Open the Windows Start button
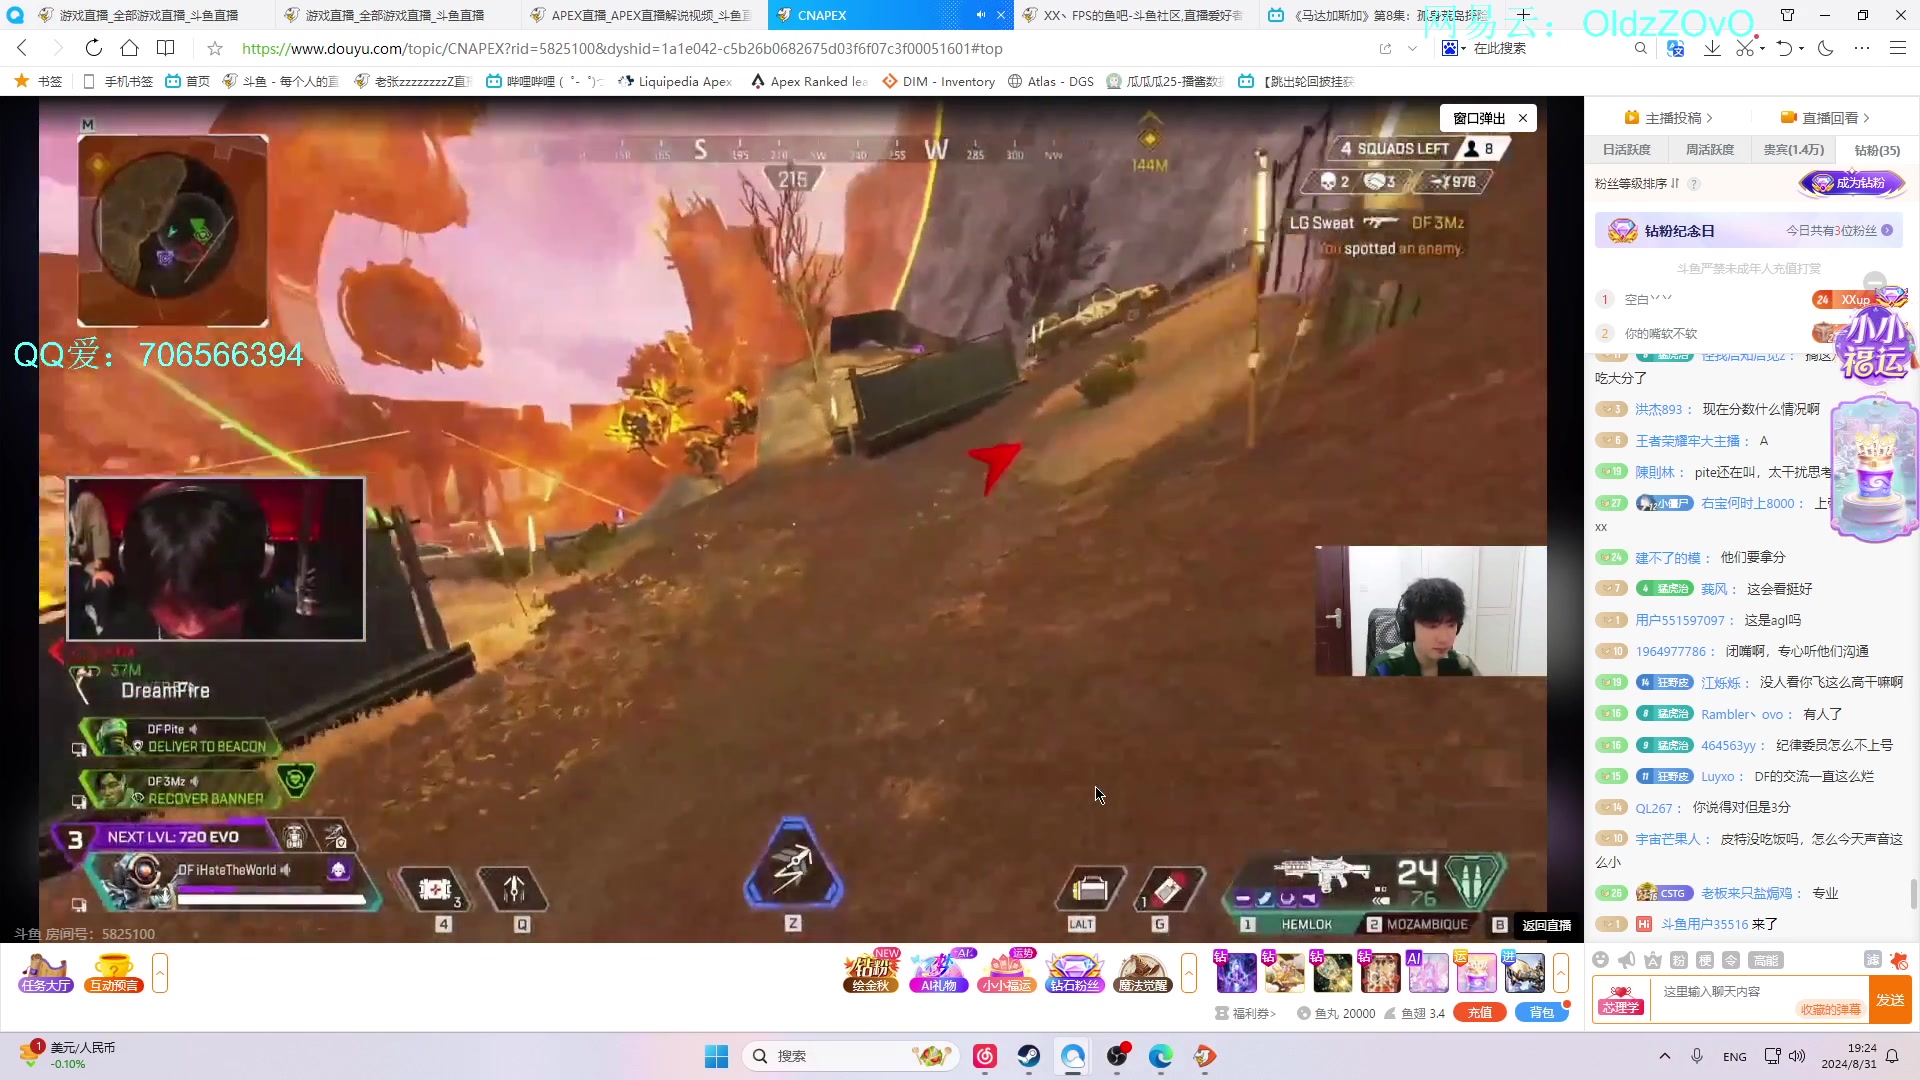The height and width of the screenshot is (1080, 1920). pyautogui.click(x=716, y=1056)
